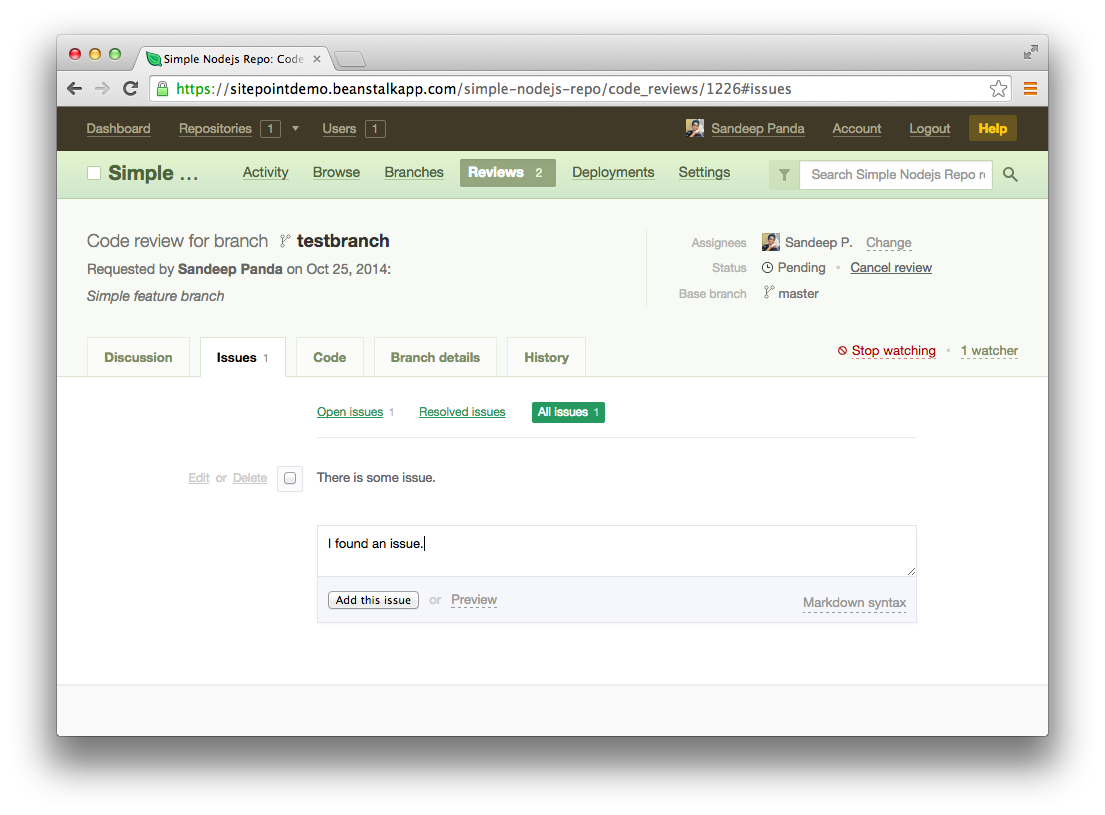Click the assignee avatar next to Sandeep P.

click(770, 242)
